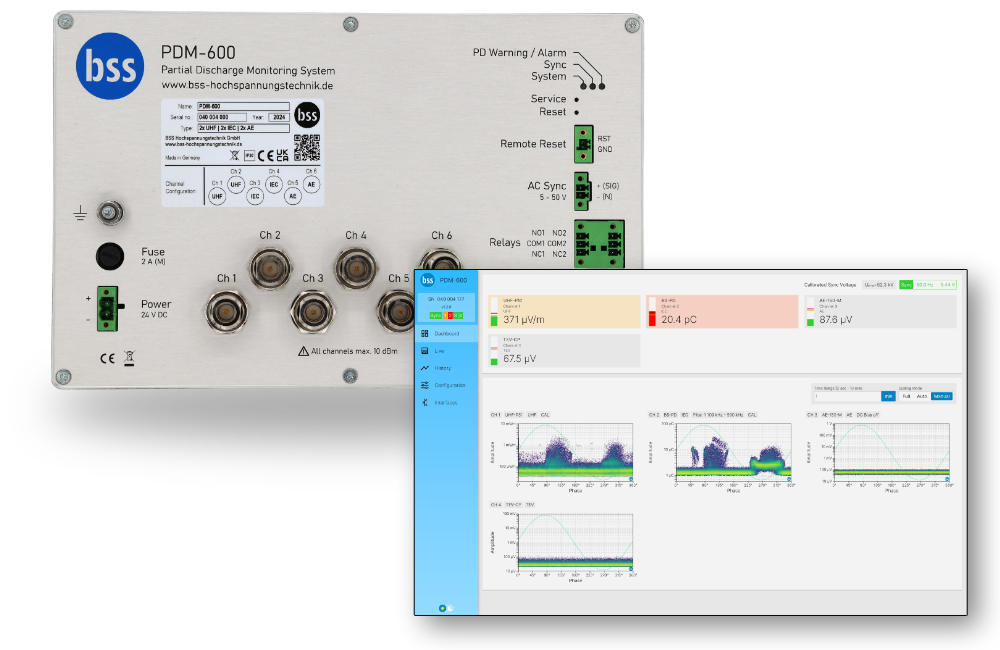Open the TEV-CP card showing 67.5 µV
This screenshot has width=1000, height=650.
click(564, 351)
